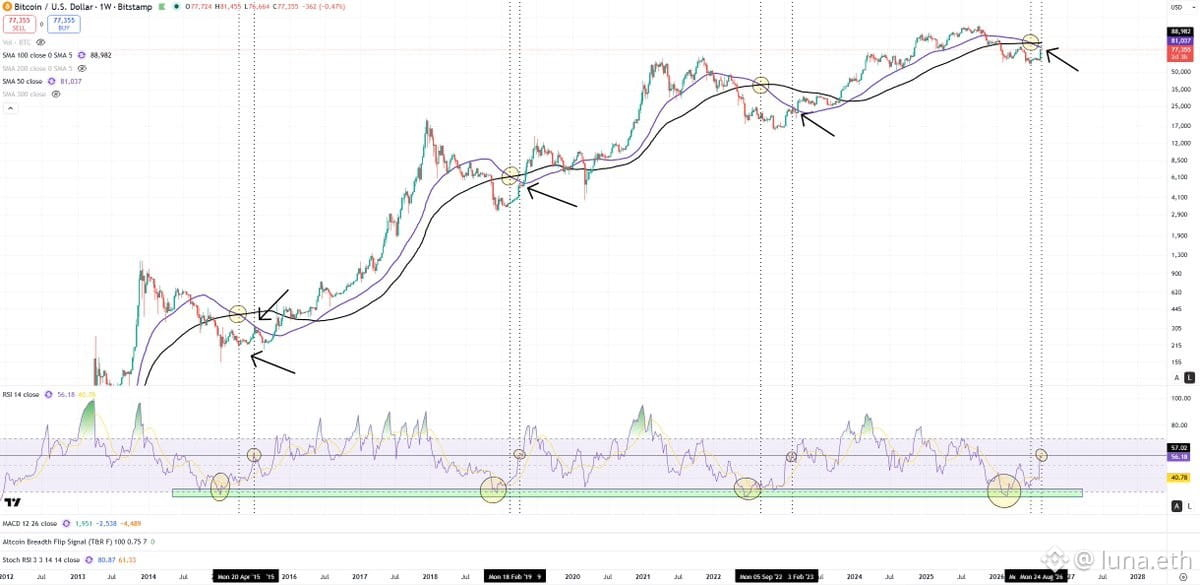Image resolution: width=1200 pixels, height=585 pixels.
Task: Show the hidden SMA 200 close indicator
Action: [x=82, y=68]
